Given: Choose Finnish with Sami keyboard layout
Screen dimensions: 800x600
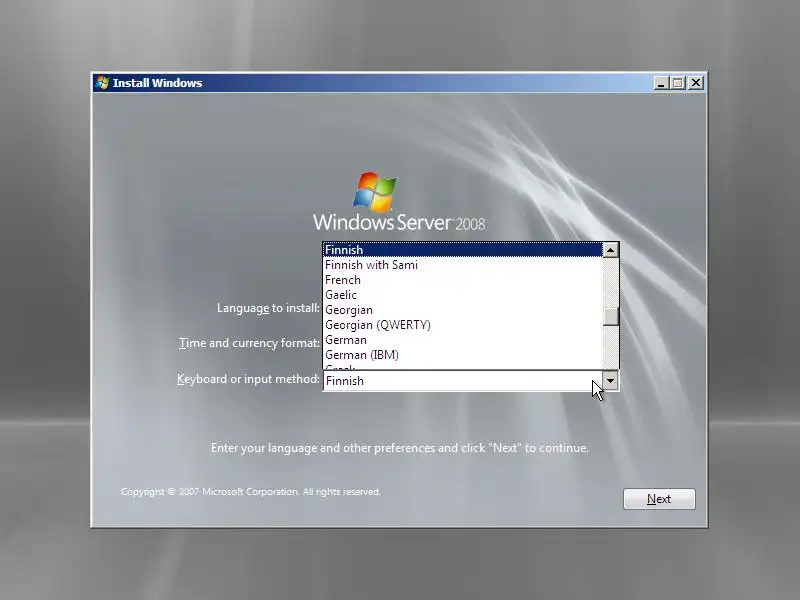Looking at the screenshot, I should (462, 265).
